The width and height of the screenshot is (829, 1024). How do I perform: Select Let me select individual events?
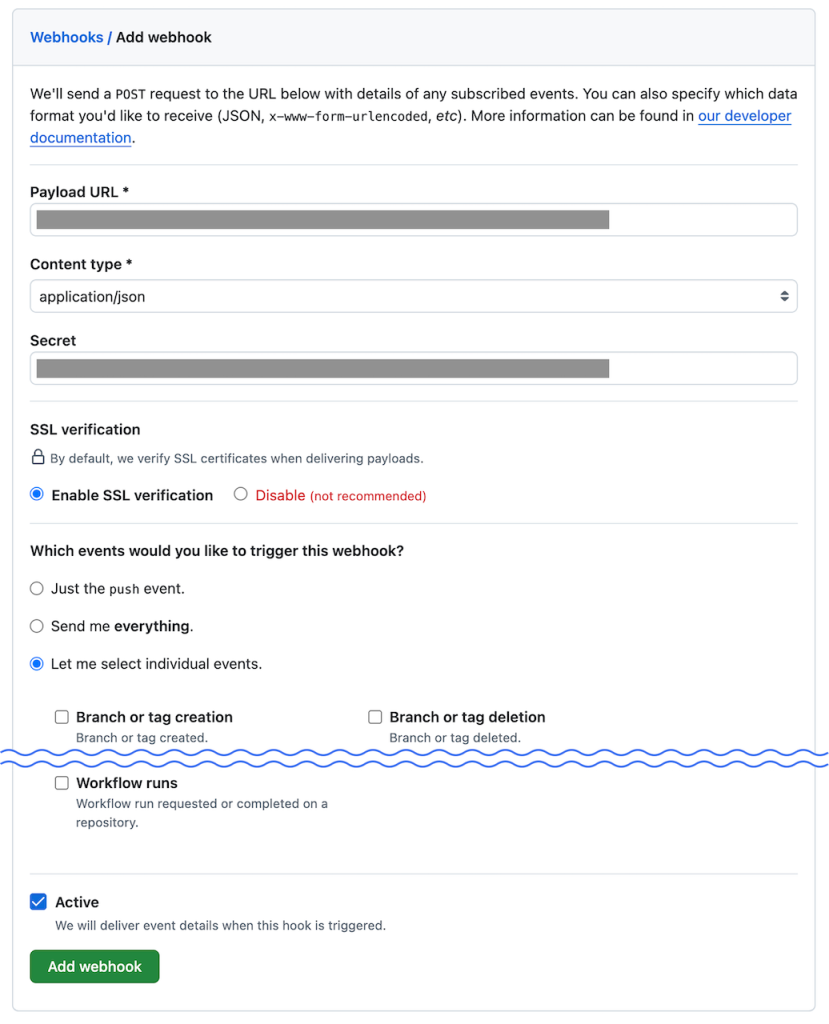pyautogui.click(x=37, y=664)
